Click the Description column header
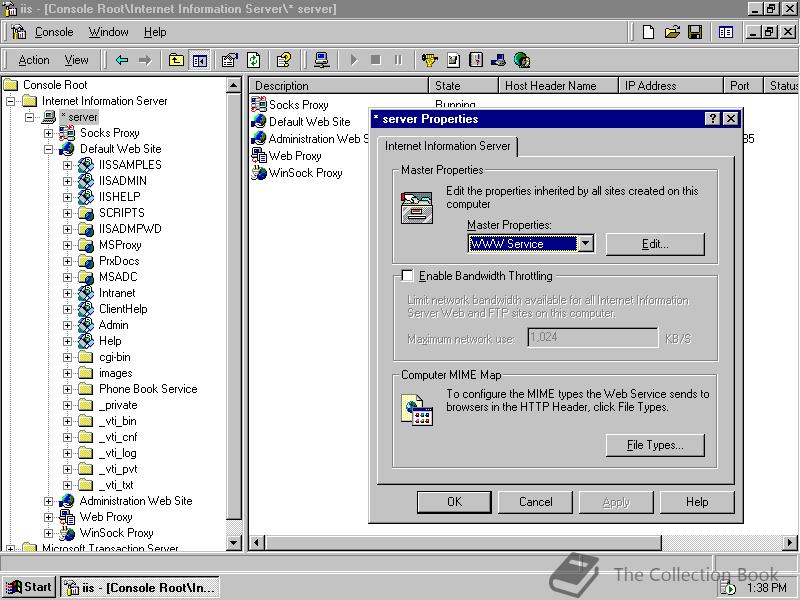 [x=338, y=86]
